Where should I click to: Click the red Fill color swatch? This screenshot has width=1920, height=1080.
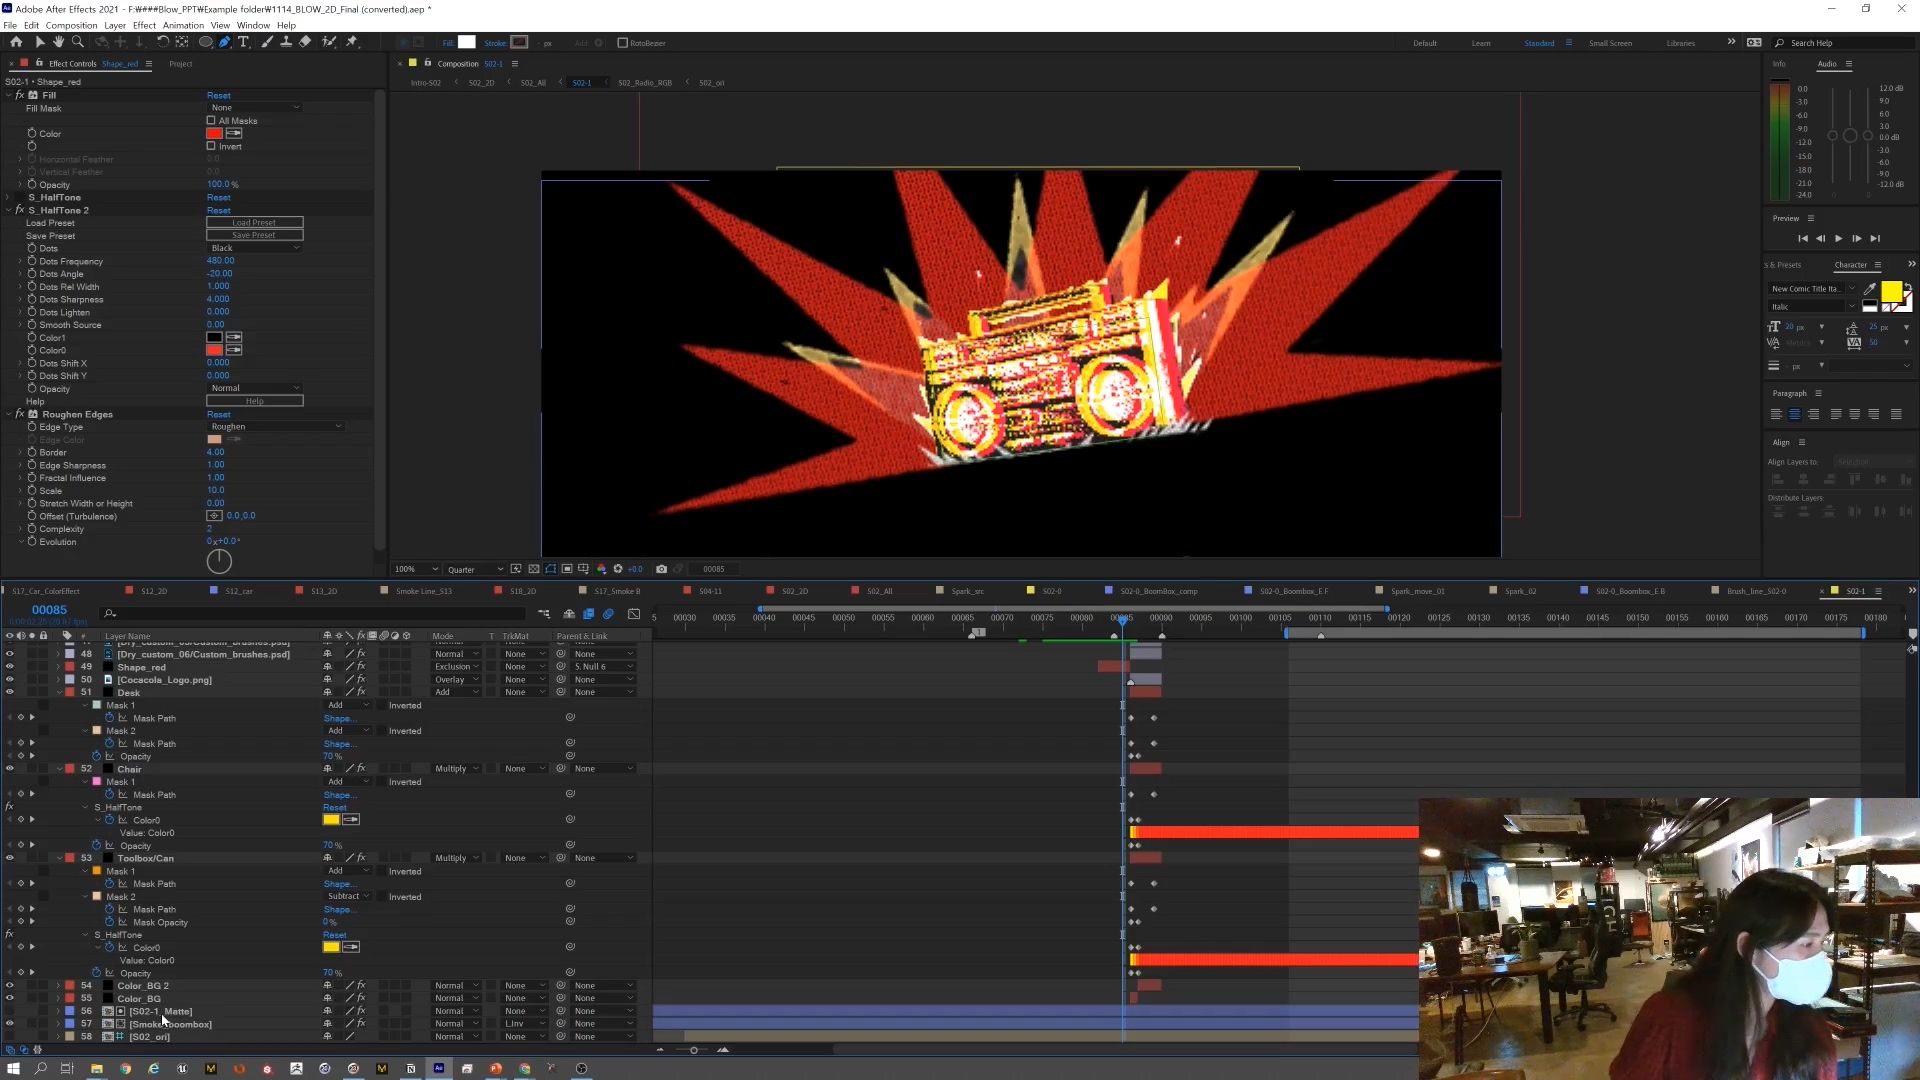(215, 133)
